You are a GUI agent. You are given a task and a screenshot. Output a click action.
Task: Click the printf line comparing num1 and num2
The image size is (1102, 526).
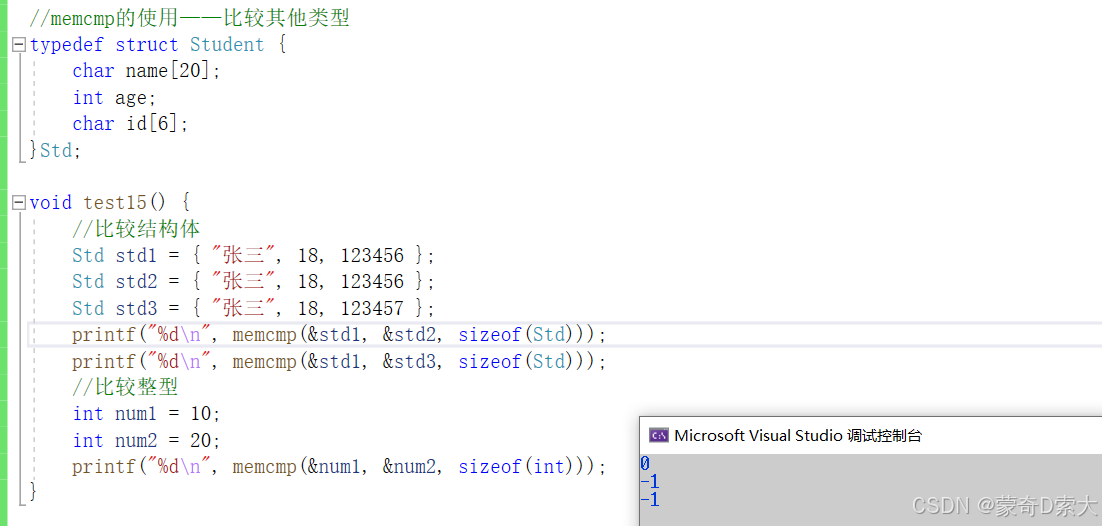pyautogui.click(x=339, y=467)
